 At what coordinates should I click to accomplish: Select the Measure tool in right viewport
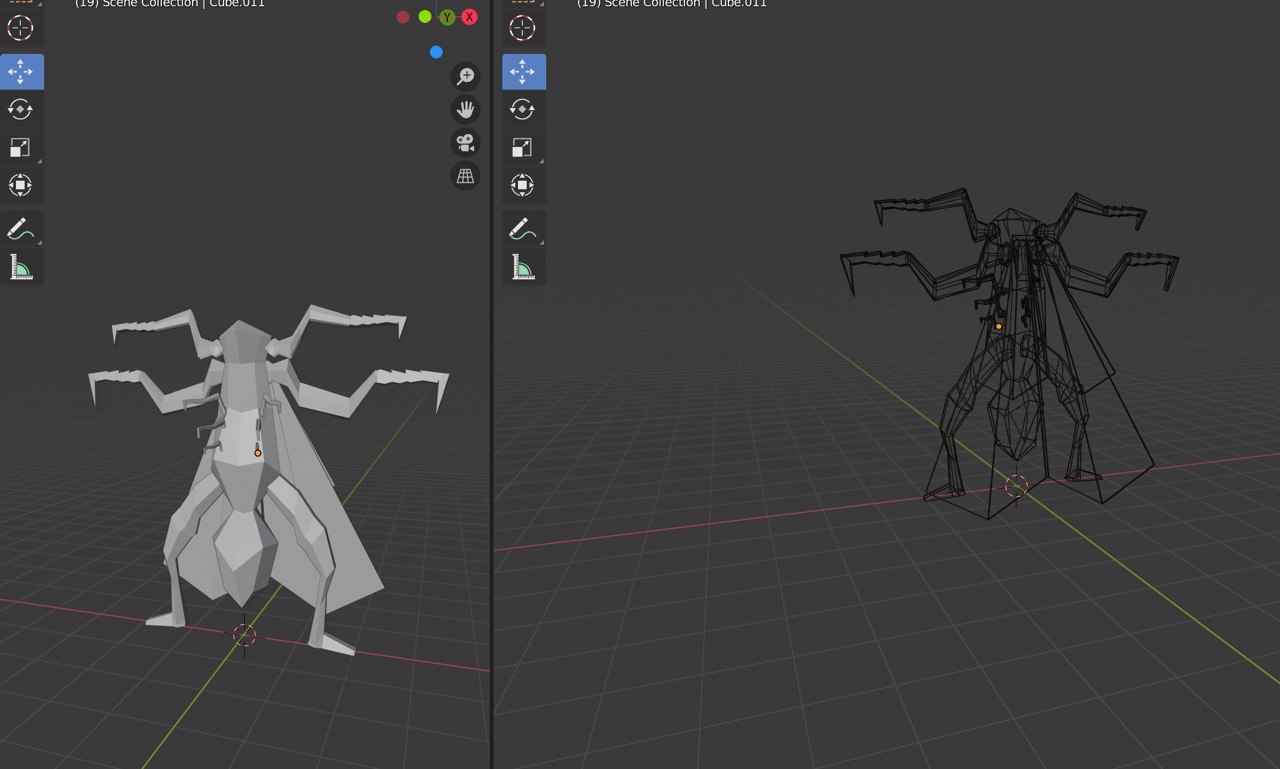pos(523,266)
